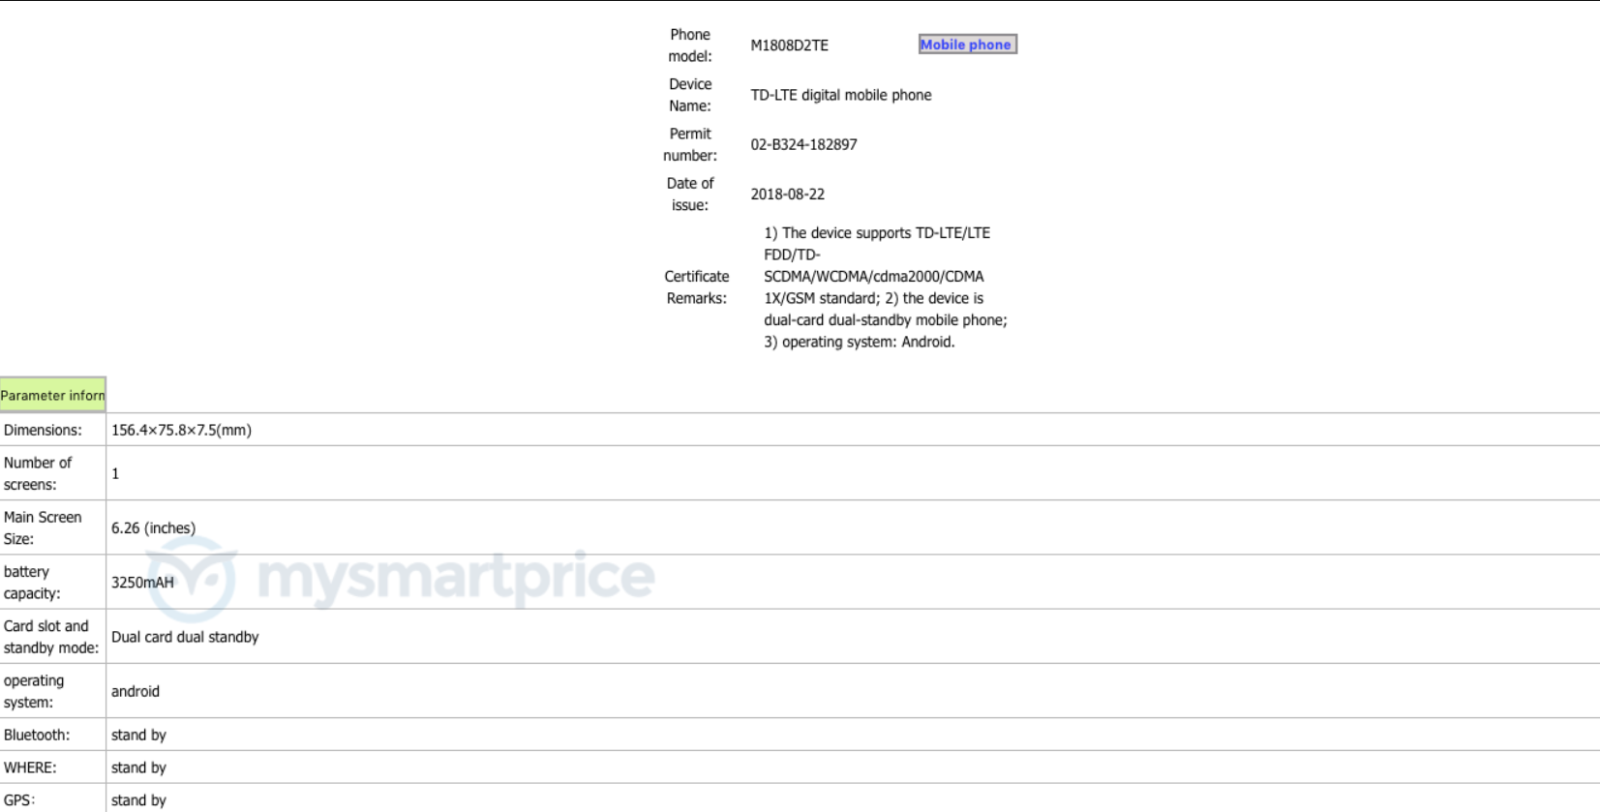Select permit number 02-B324-182897
Image resolution: width=1600 pixels, height=812 pixels.
pyautogui.click(x=804, y=144)
